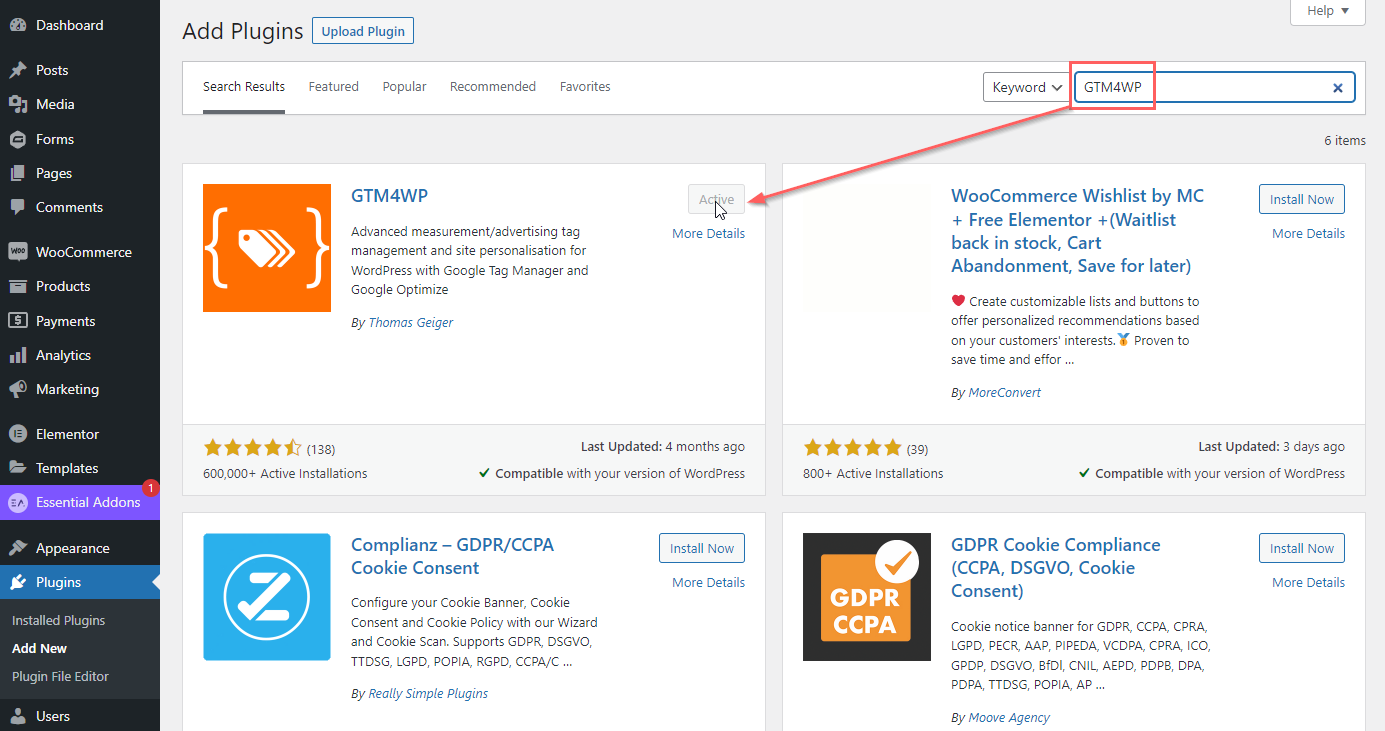Install WooCommerce Wishlist by MC plugin
This screenshot has width=1385, height=731.
coord(1302,199)
